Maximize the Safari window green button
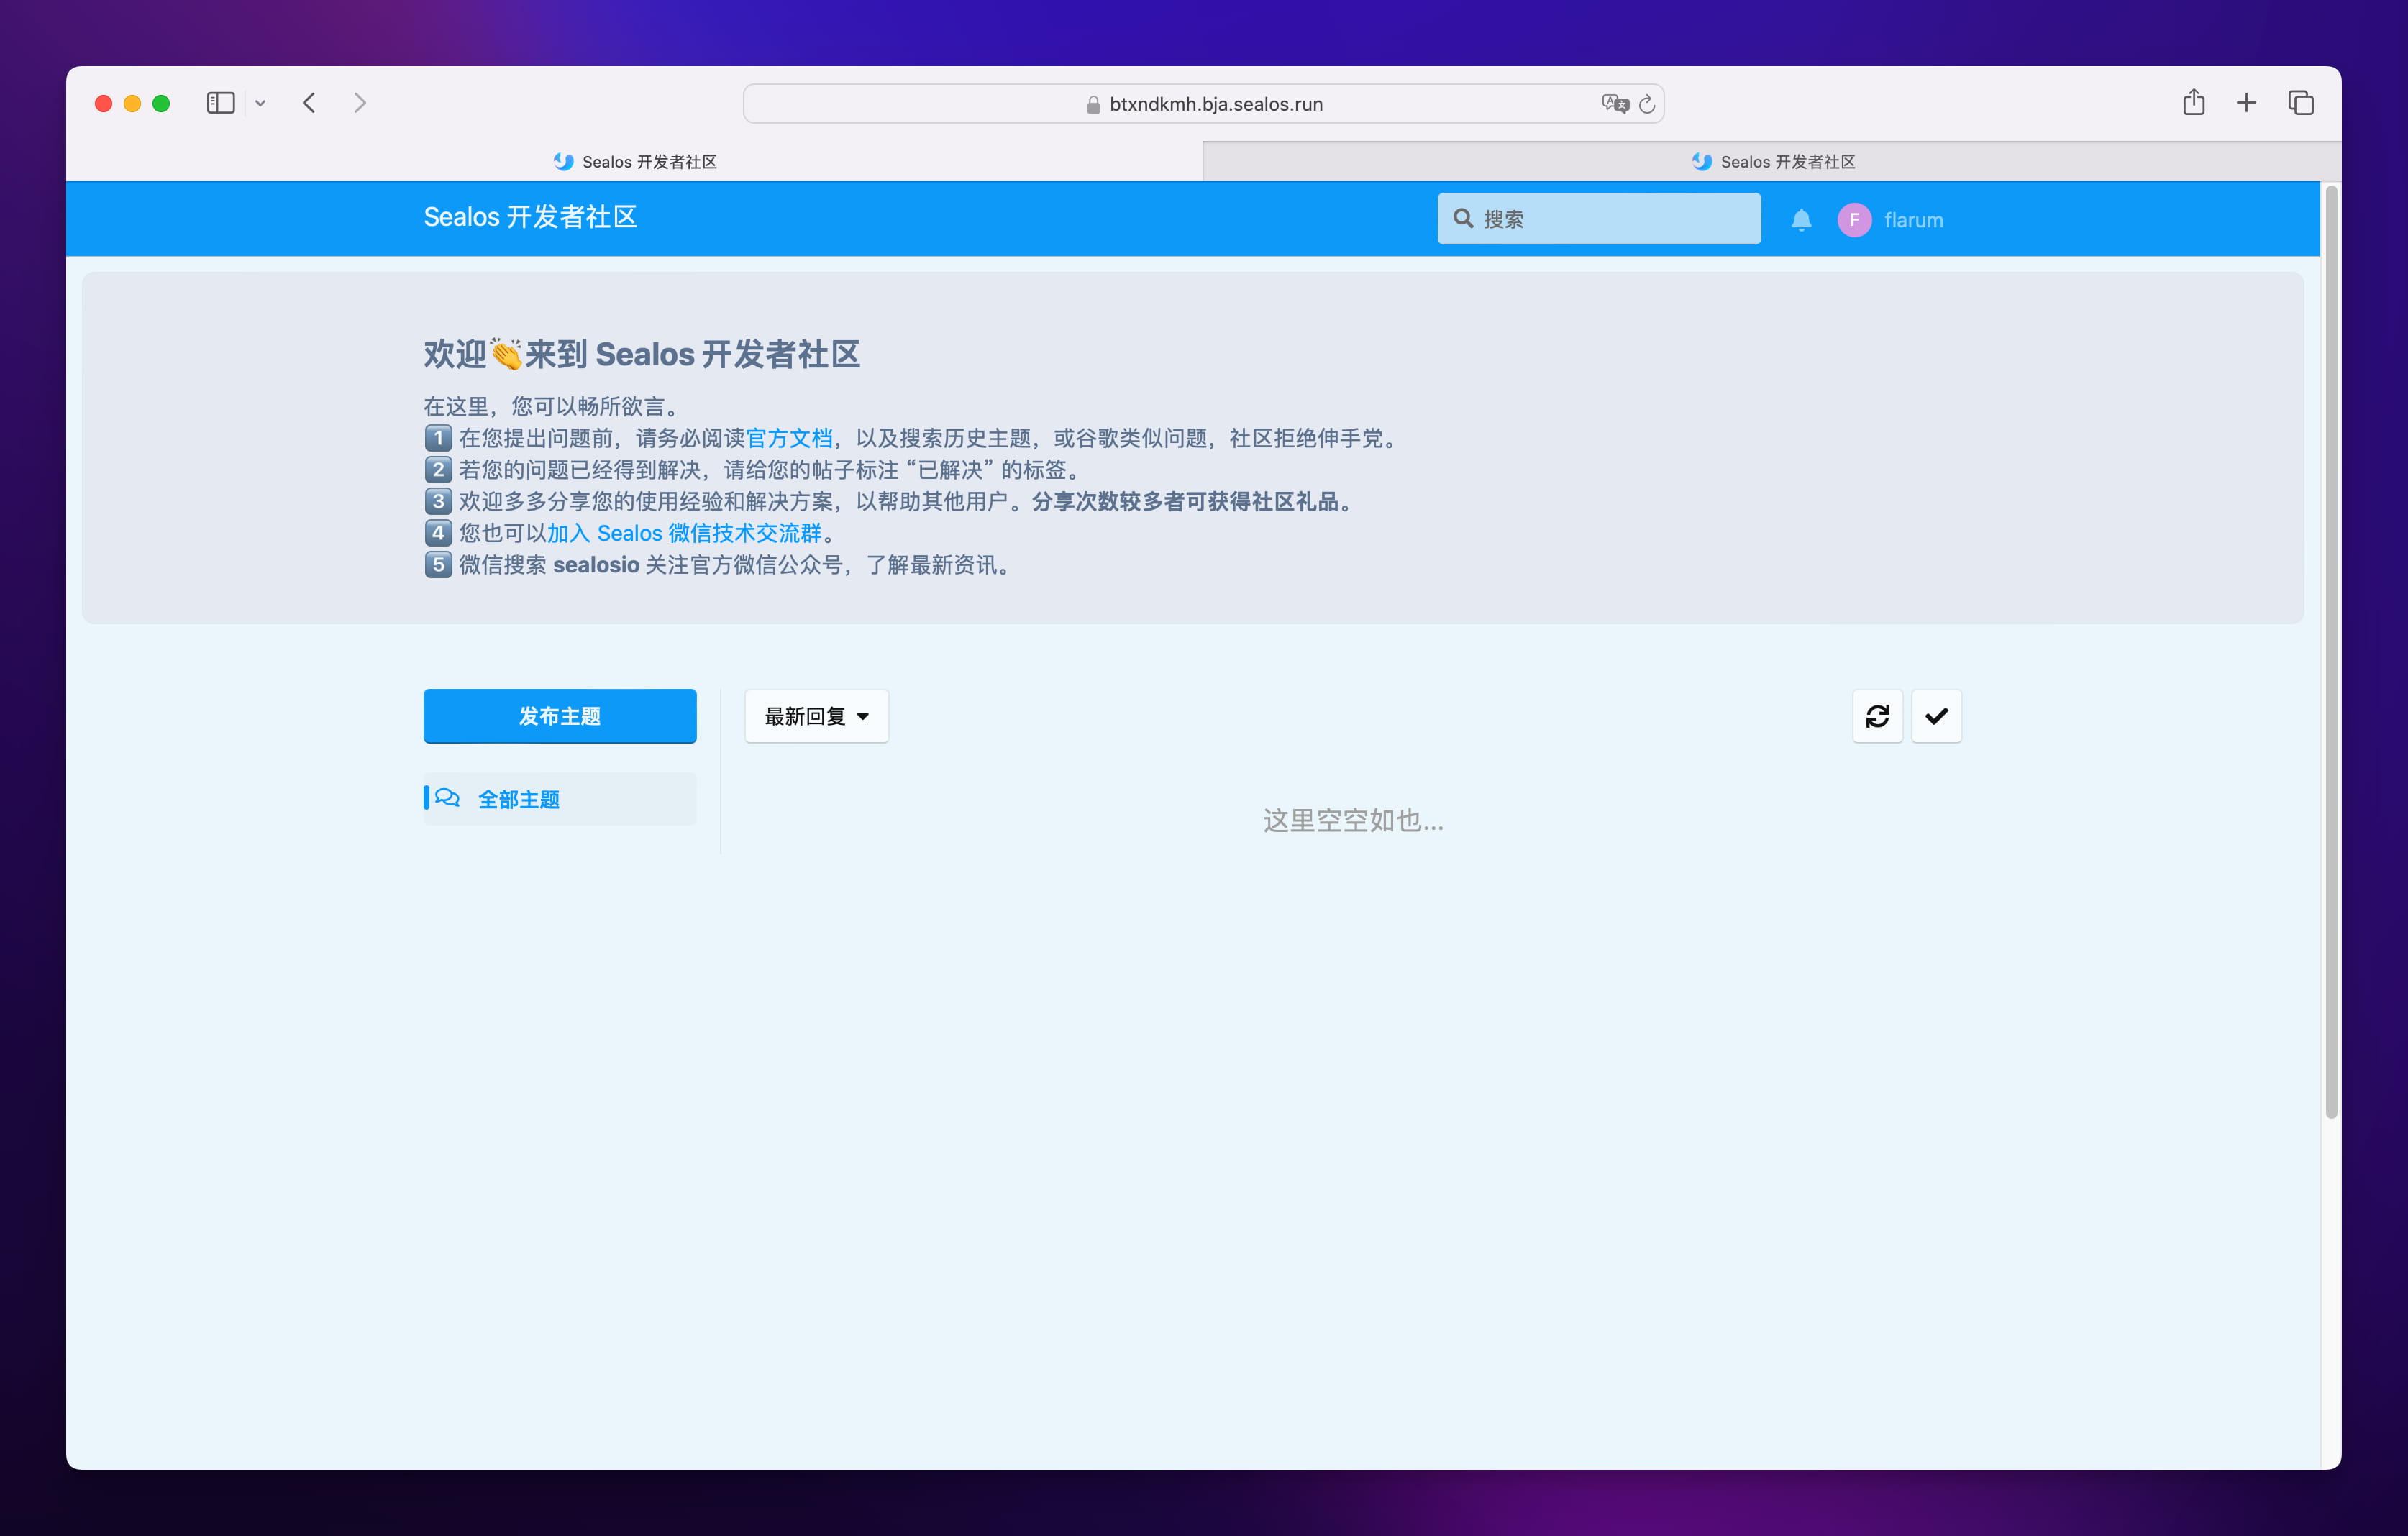Screen dimensions: 2408x1536 tap(161, 103)
